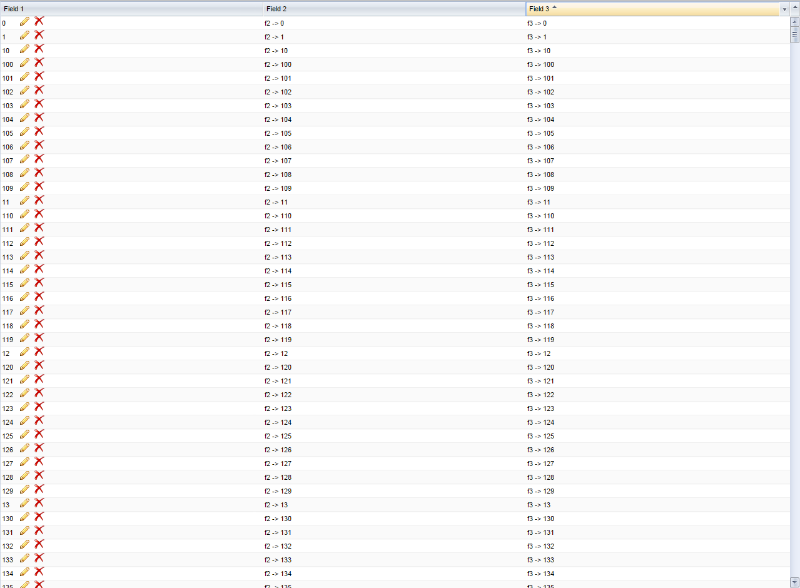Open the pencil edit icon for row 116
The width and height of the screenshot is (800, 588).
24,297
